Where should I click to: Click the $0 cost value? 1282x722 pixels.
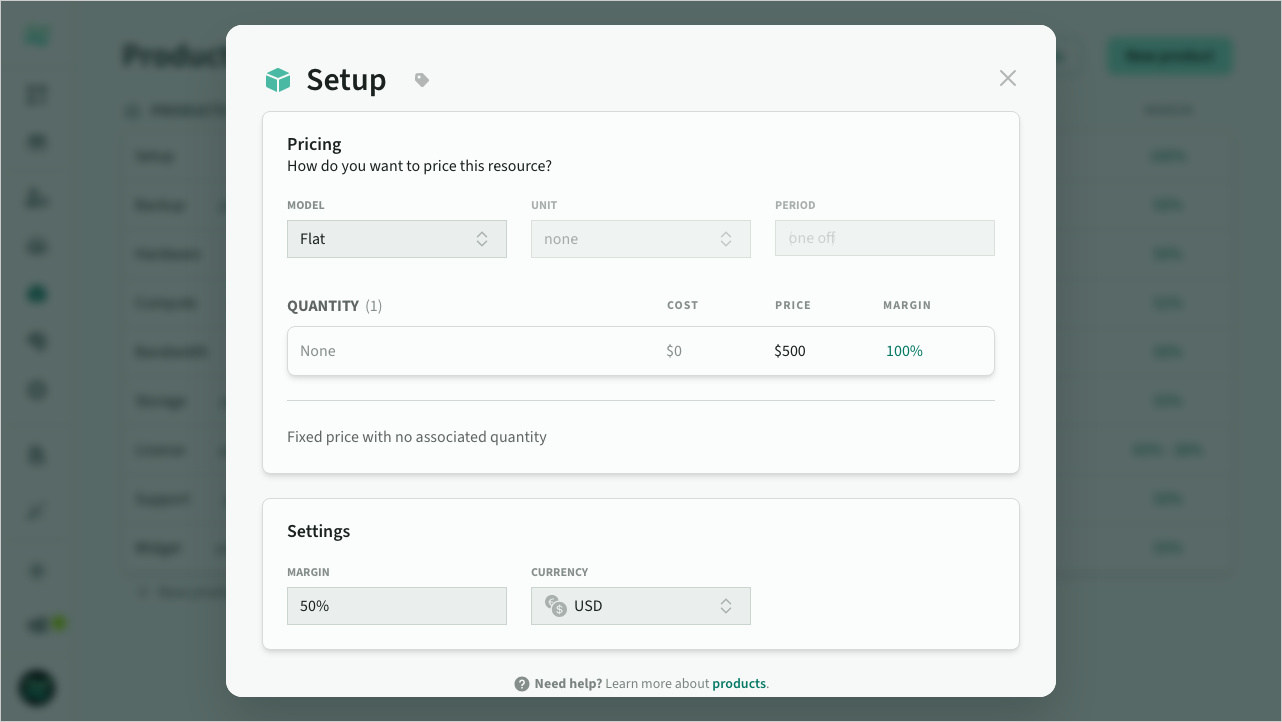(674, 351)
